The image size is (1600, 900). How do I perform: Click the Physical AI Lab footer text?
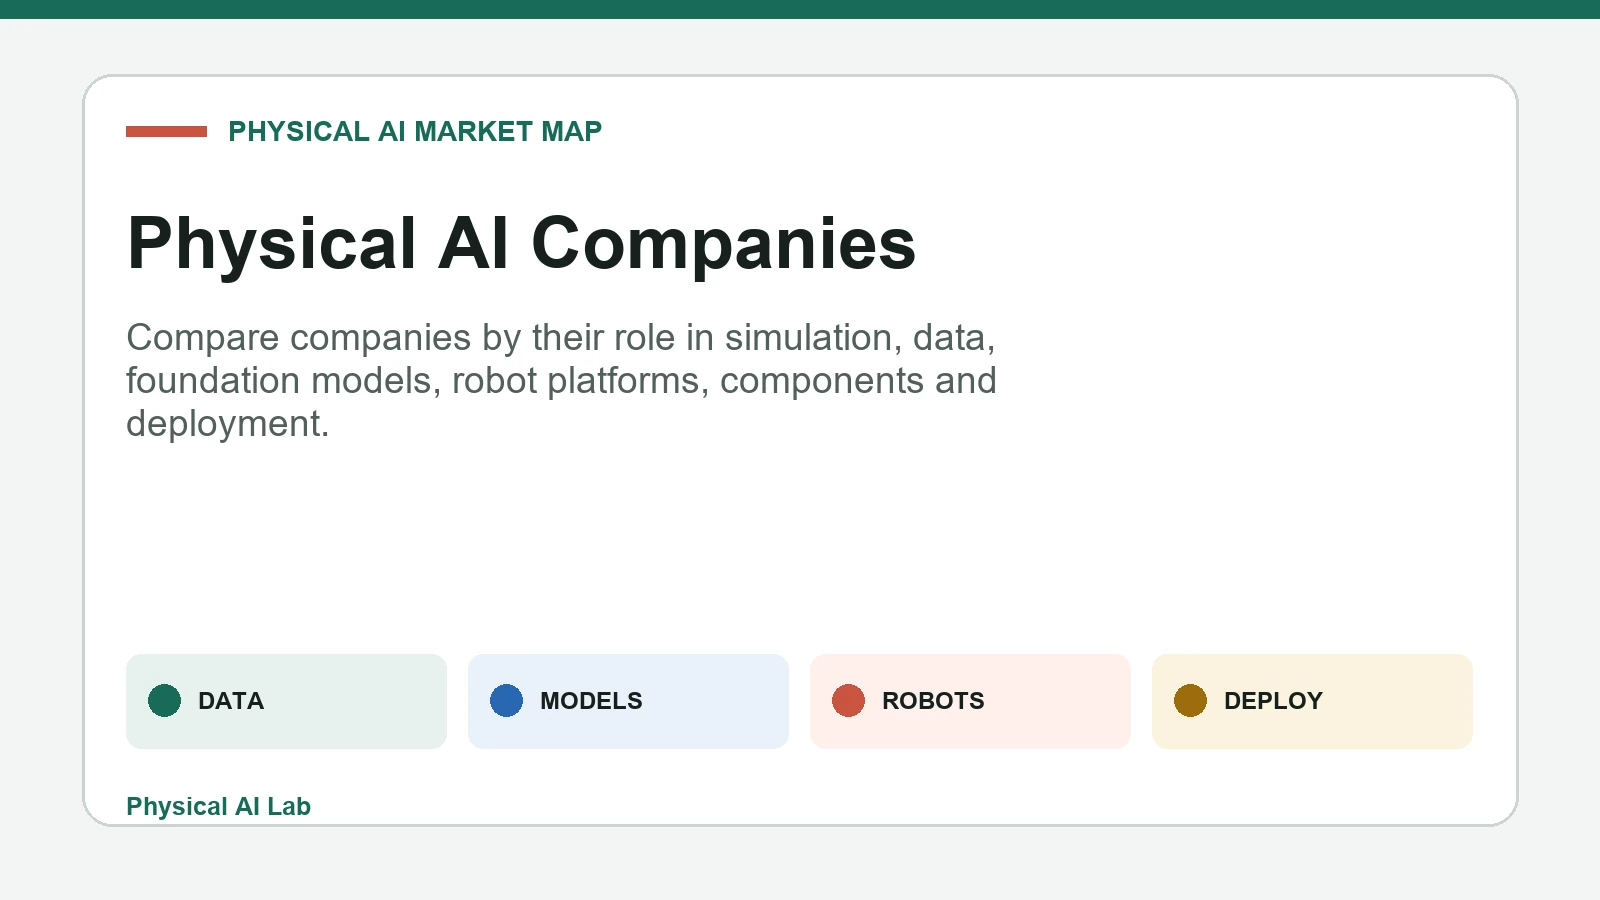coord(218,806)
